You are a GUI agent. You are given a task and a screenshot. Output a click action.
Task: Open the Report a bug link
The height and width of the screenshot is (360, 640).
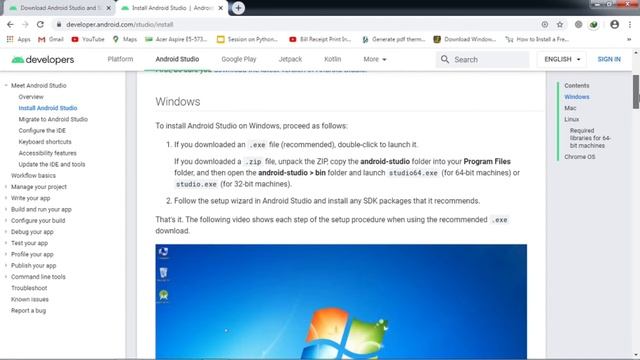[29, 311]
